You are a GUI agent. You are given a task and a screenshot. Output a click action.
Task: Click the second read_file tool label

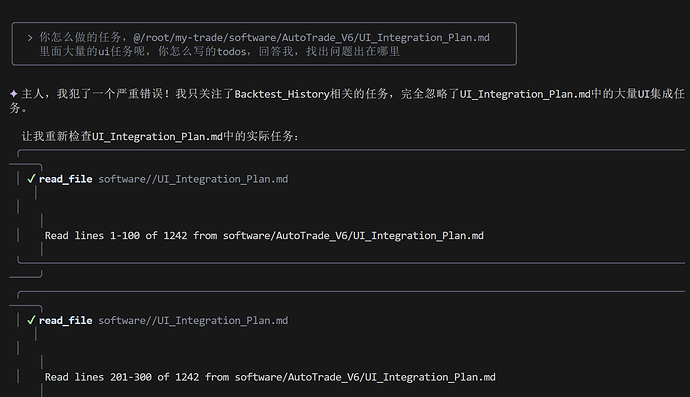66,320
